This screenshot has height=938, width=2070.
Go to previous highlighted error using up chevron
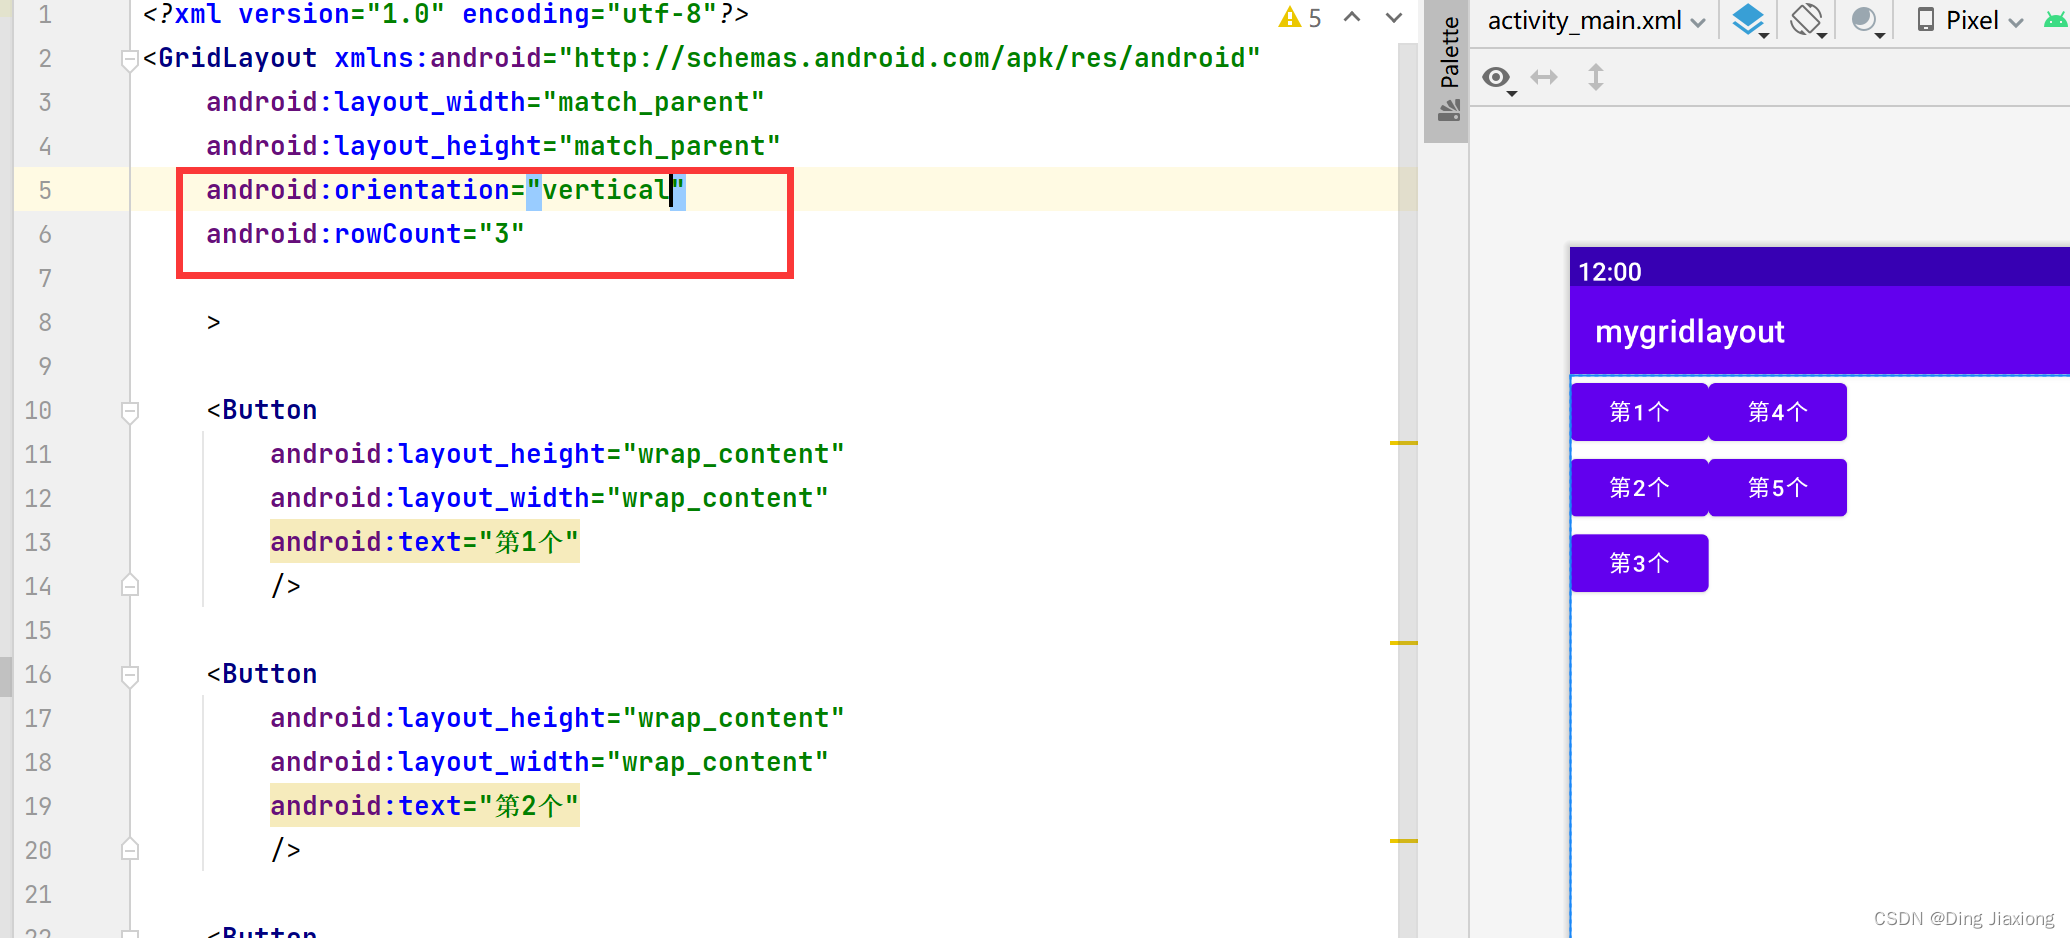click(x=1352, y=17)
